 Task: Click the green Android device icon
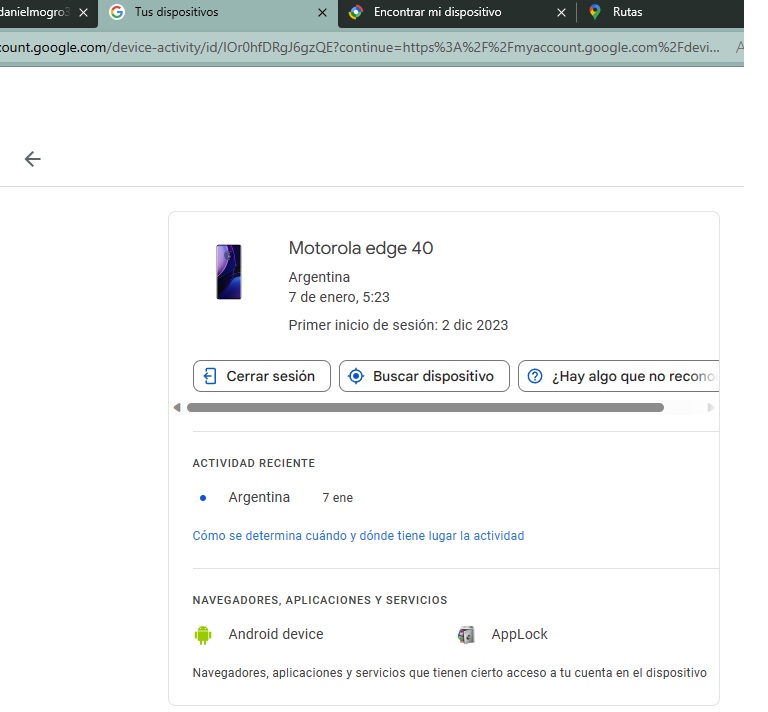203,635
